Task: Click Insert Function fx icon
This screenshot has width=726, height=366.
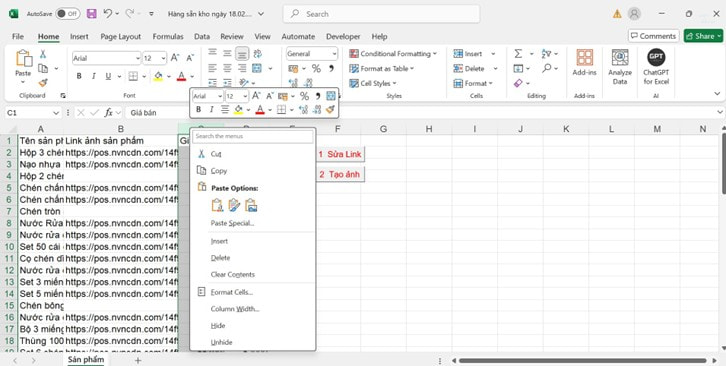Action: tap(108, 113)
